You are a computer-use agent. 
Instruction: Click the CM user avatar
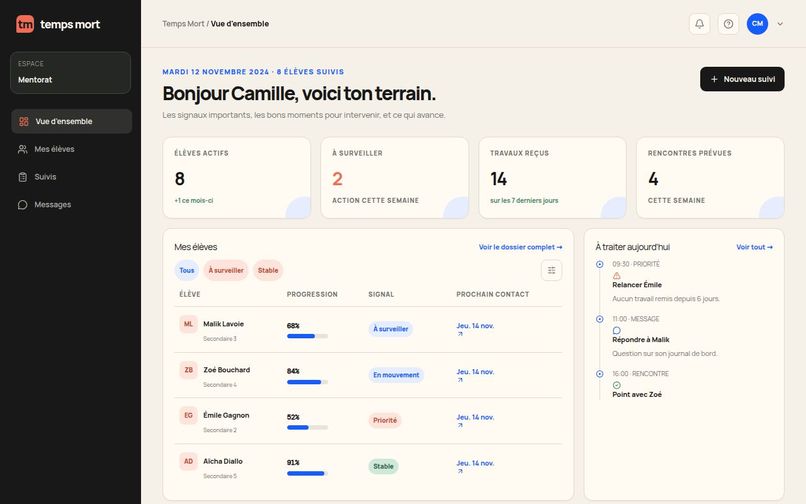pyautogui.click(x=757, y=24)
